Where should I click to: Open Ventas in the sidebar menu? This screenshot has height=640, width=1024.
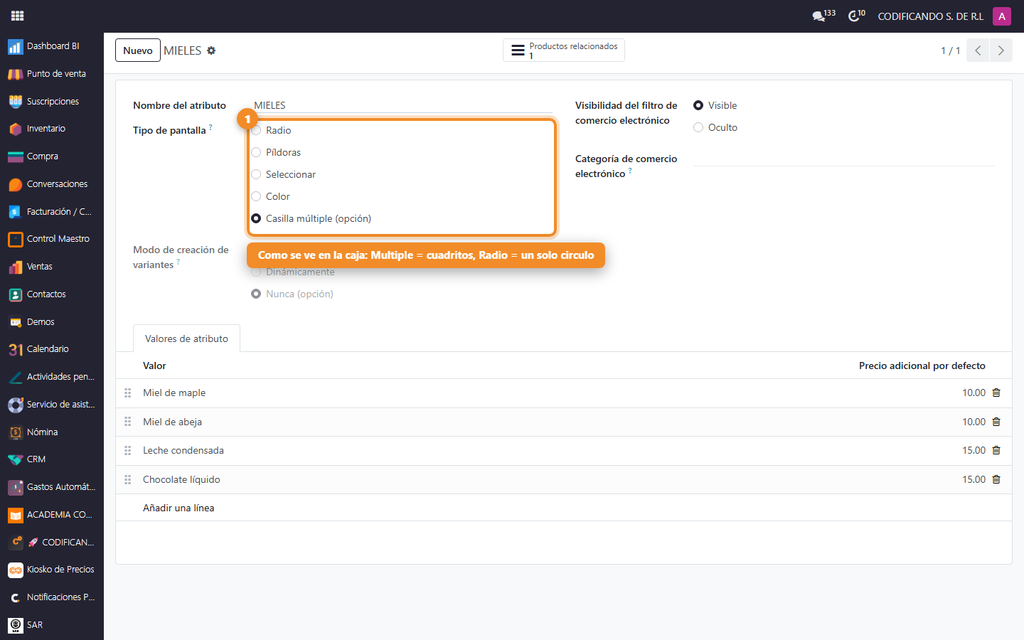pyautogui.click(x=52, y=266)
